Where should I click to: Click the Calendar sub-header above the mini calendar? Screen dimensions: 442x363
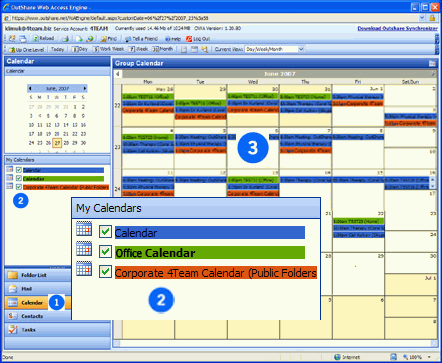57,71
